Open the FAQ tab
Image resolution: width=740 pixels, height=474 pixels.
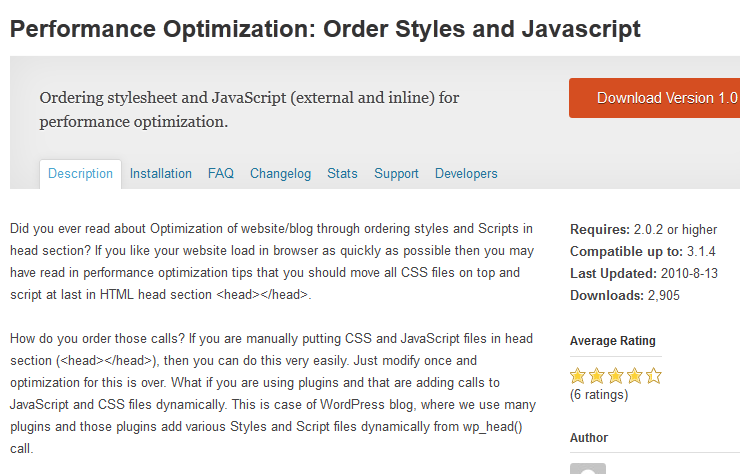[221, 174]
